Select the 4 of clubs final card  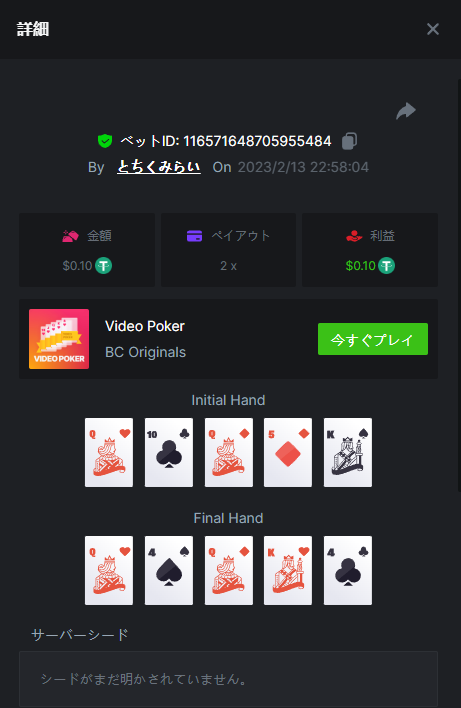(x=348, y=570)
